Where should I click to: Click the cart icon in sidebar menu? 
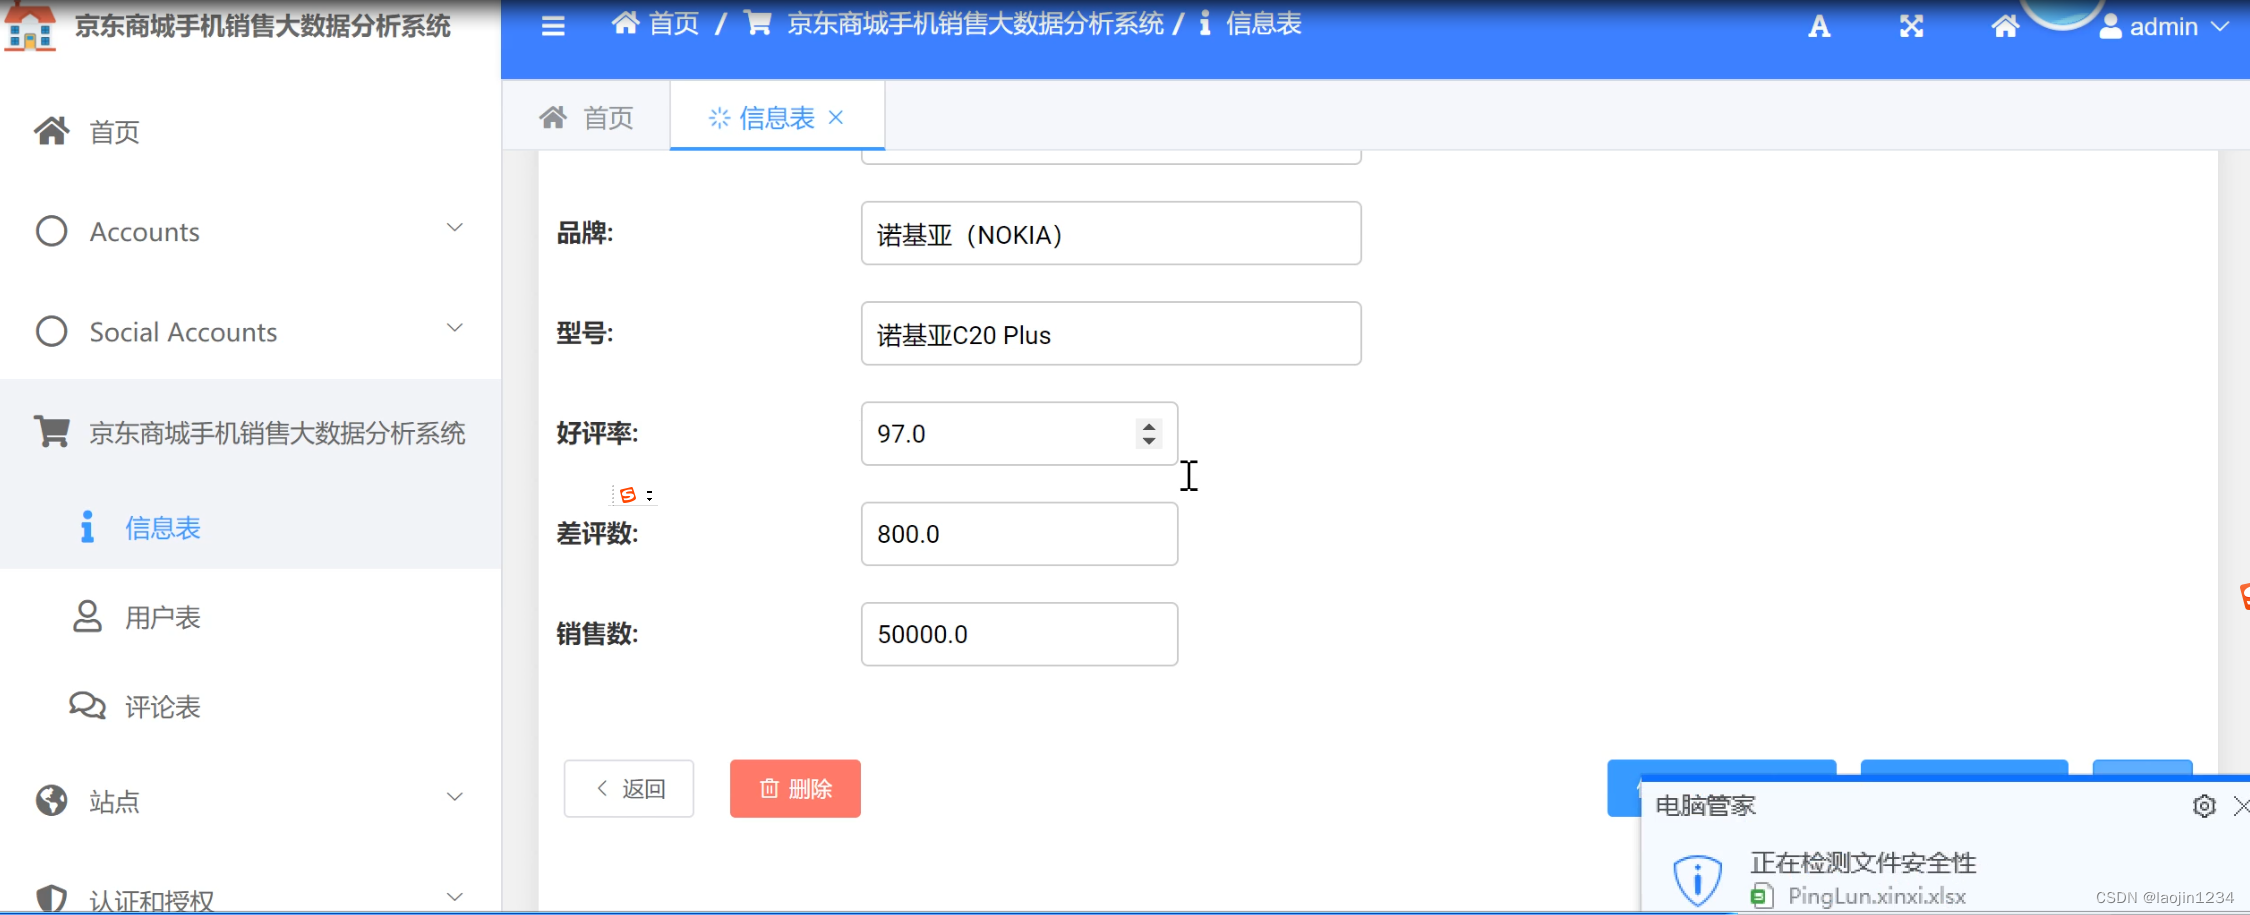coord(52,431)
